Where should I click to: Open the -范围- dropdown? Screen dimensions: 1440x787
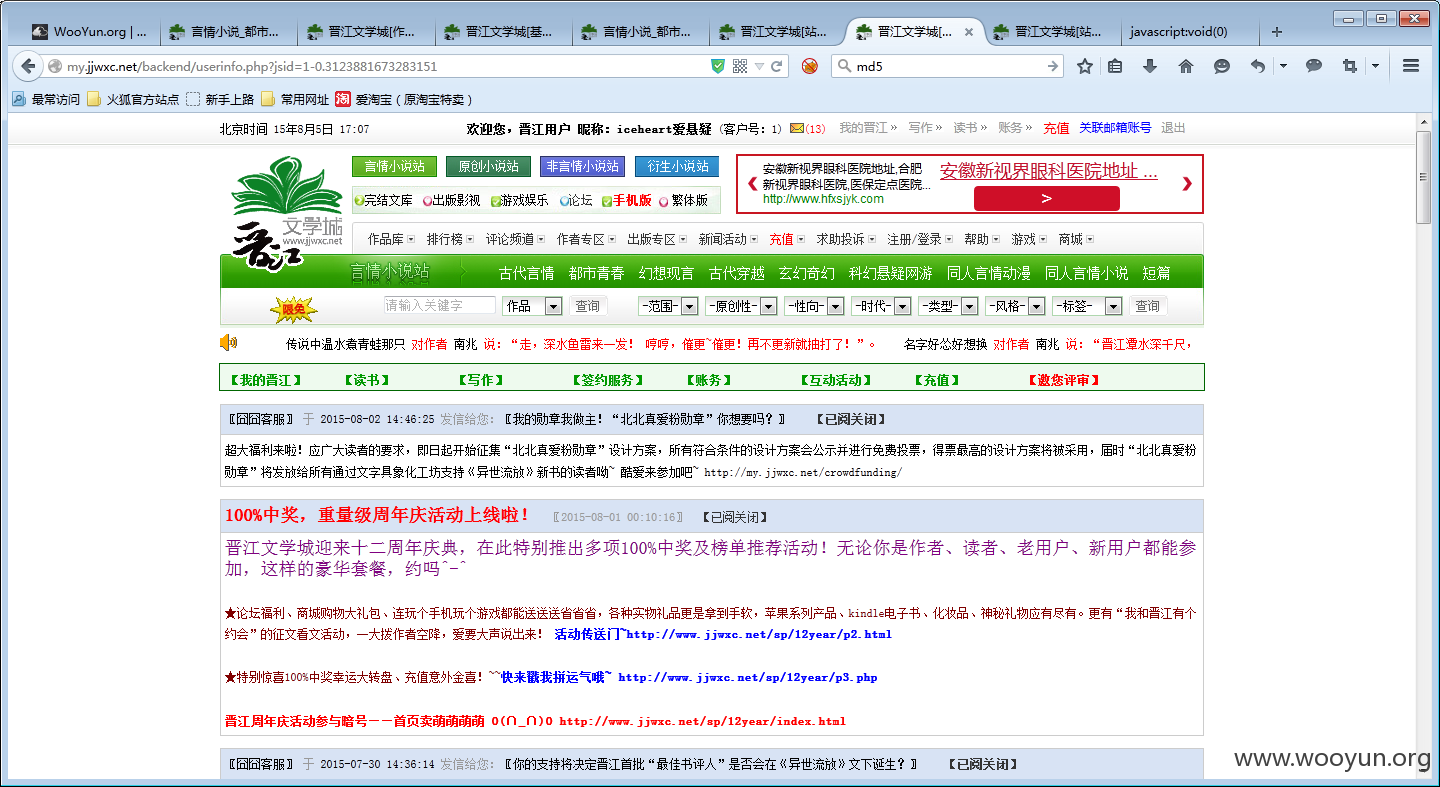point(667,306)
